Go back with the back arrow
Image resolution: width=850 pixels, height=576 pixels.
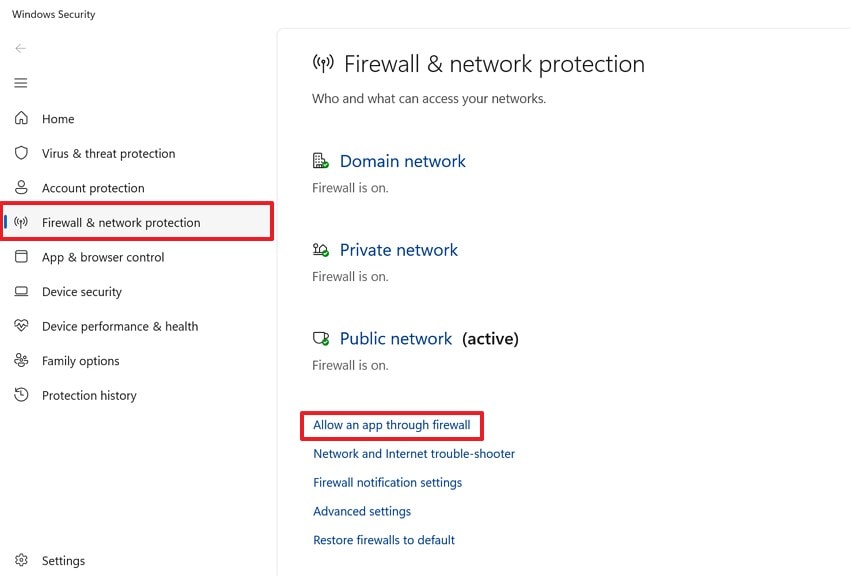[x=20, y=47]
